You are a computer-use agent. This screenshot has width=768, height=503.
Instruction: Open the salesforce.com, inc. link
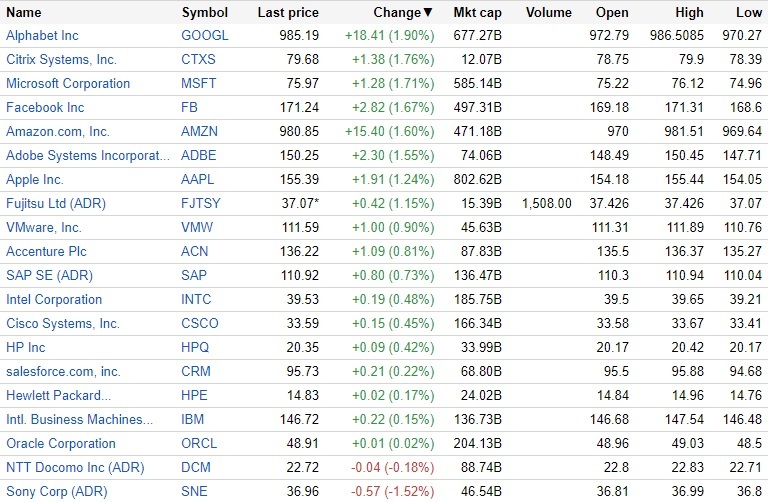63,372
